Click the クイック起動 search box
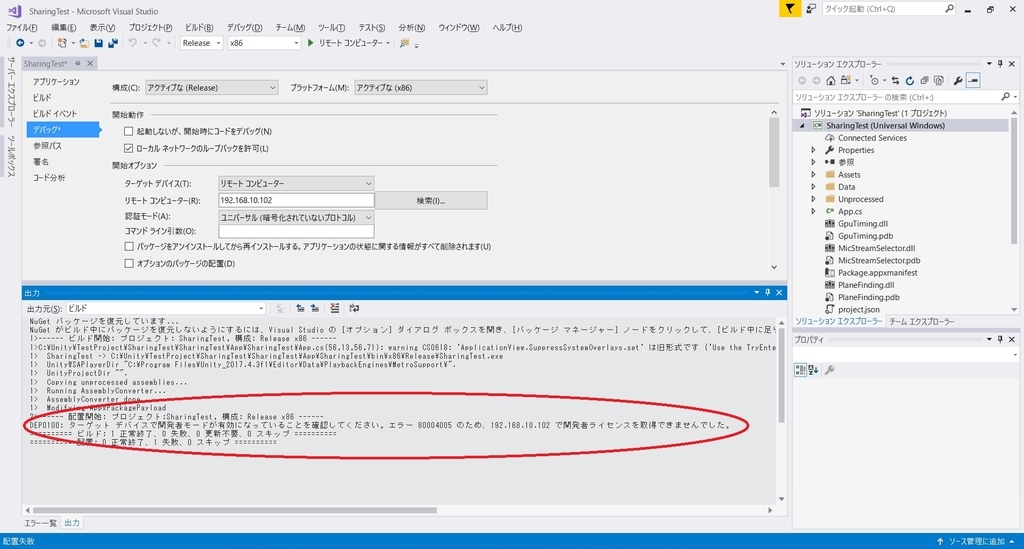Viewport: 1024px width, 549px height. pos(888,8)
